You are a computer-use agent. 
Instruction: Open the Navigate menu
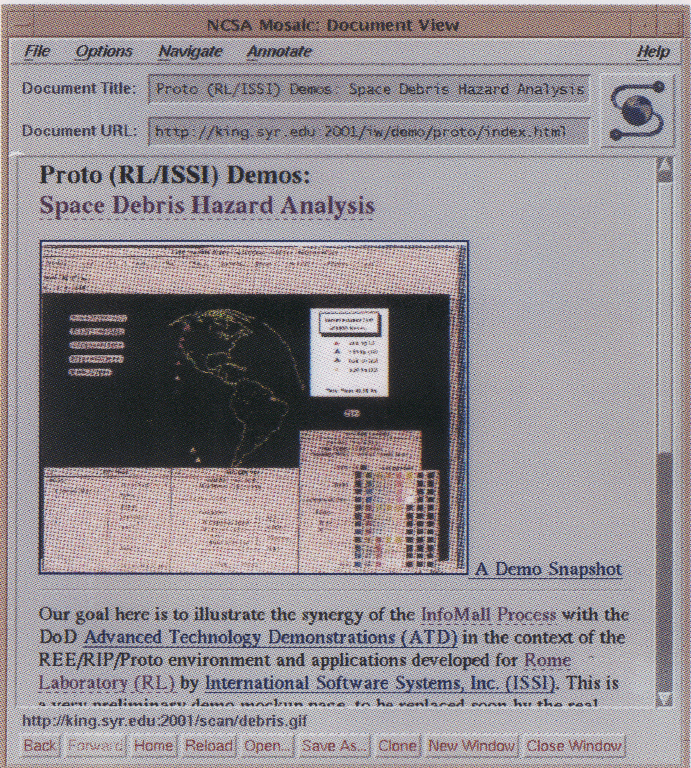191,51
